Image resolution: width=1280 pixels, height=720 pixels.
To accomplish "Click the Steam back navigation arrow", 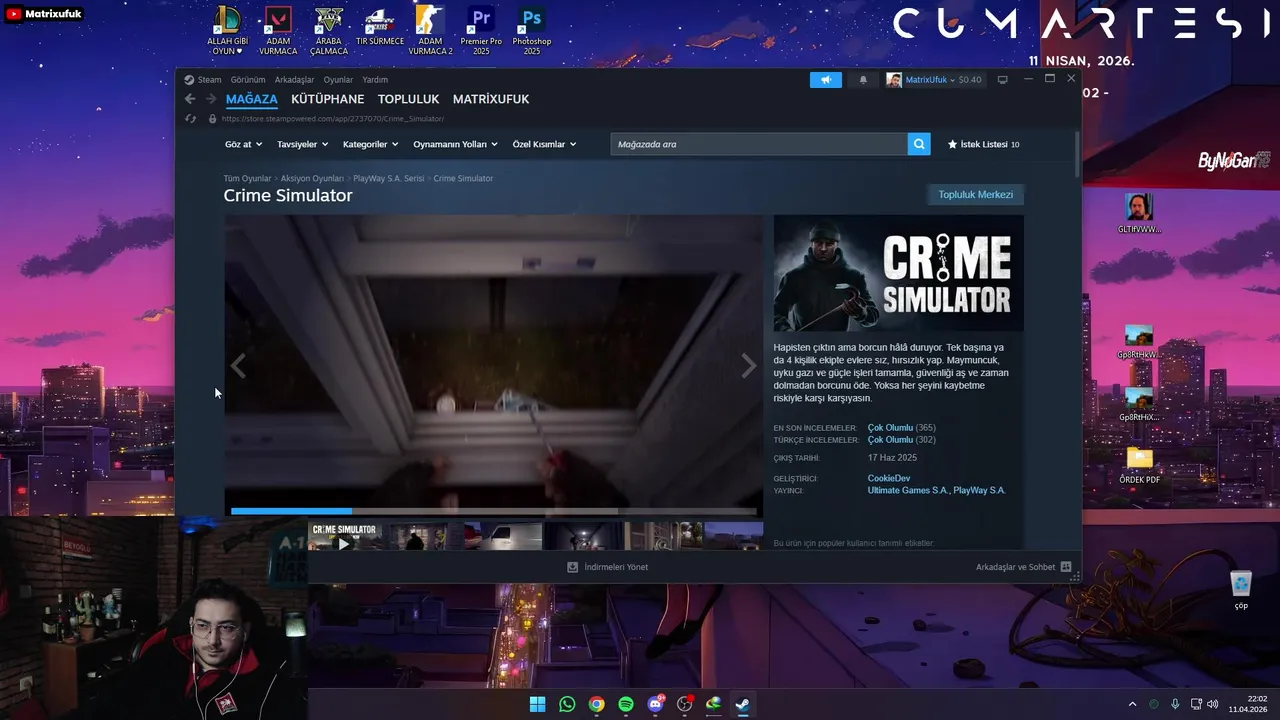I will [190, 99].
